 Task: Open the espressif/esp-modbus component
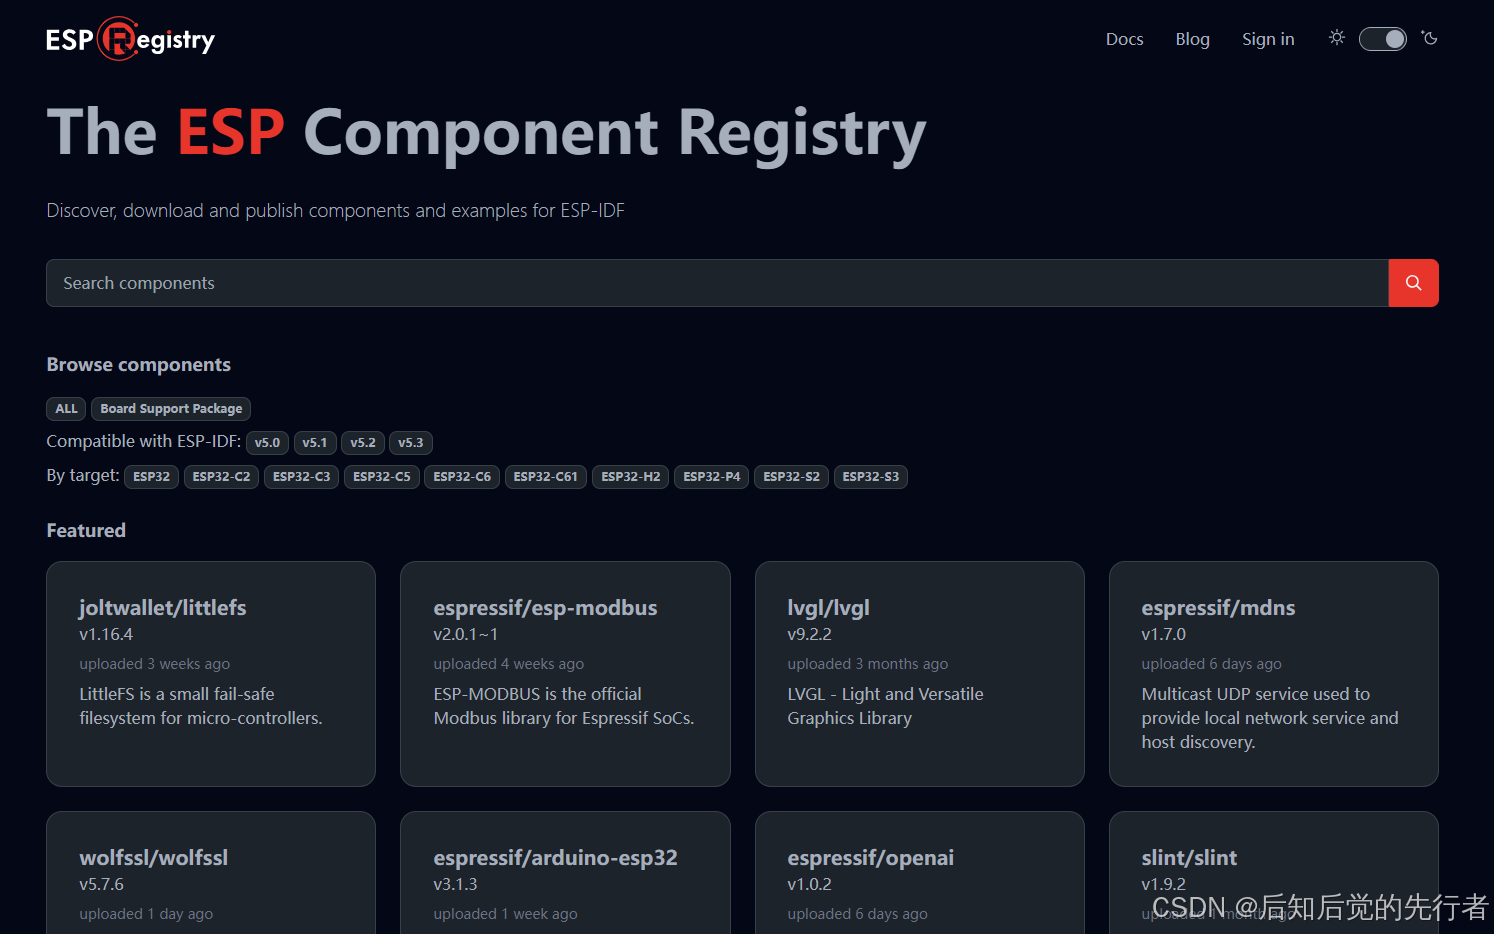[x=545, y=608]
